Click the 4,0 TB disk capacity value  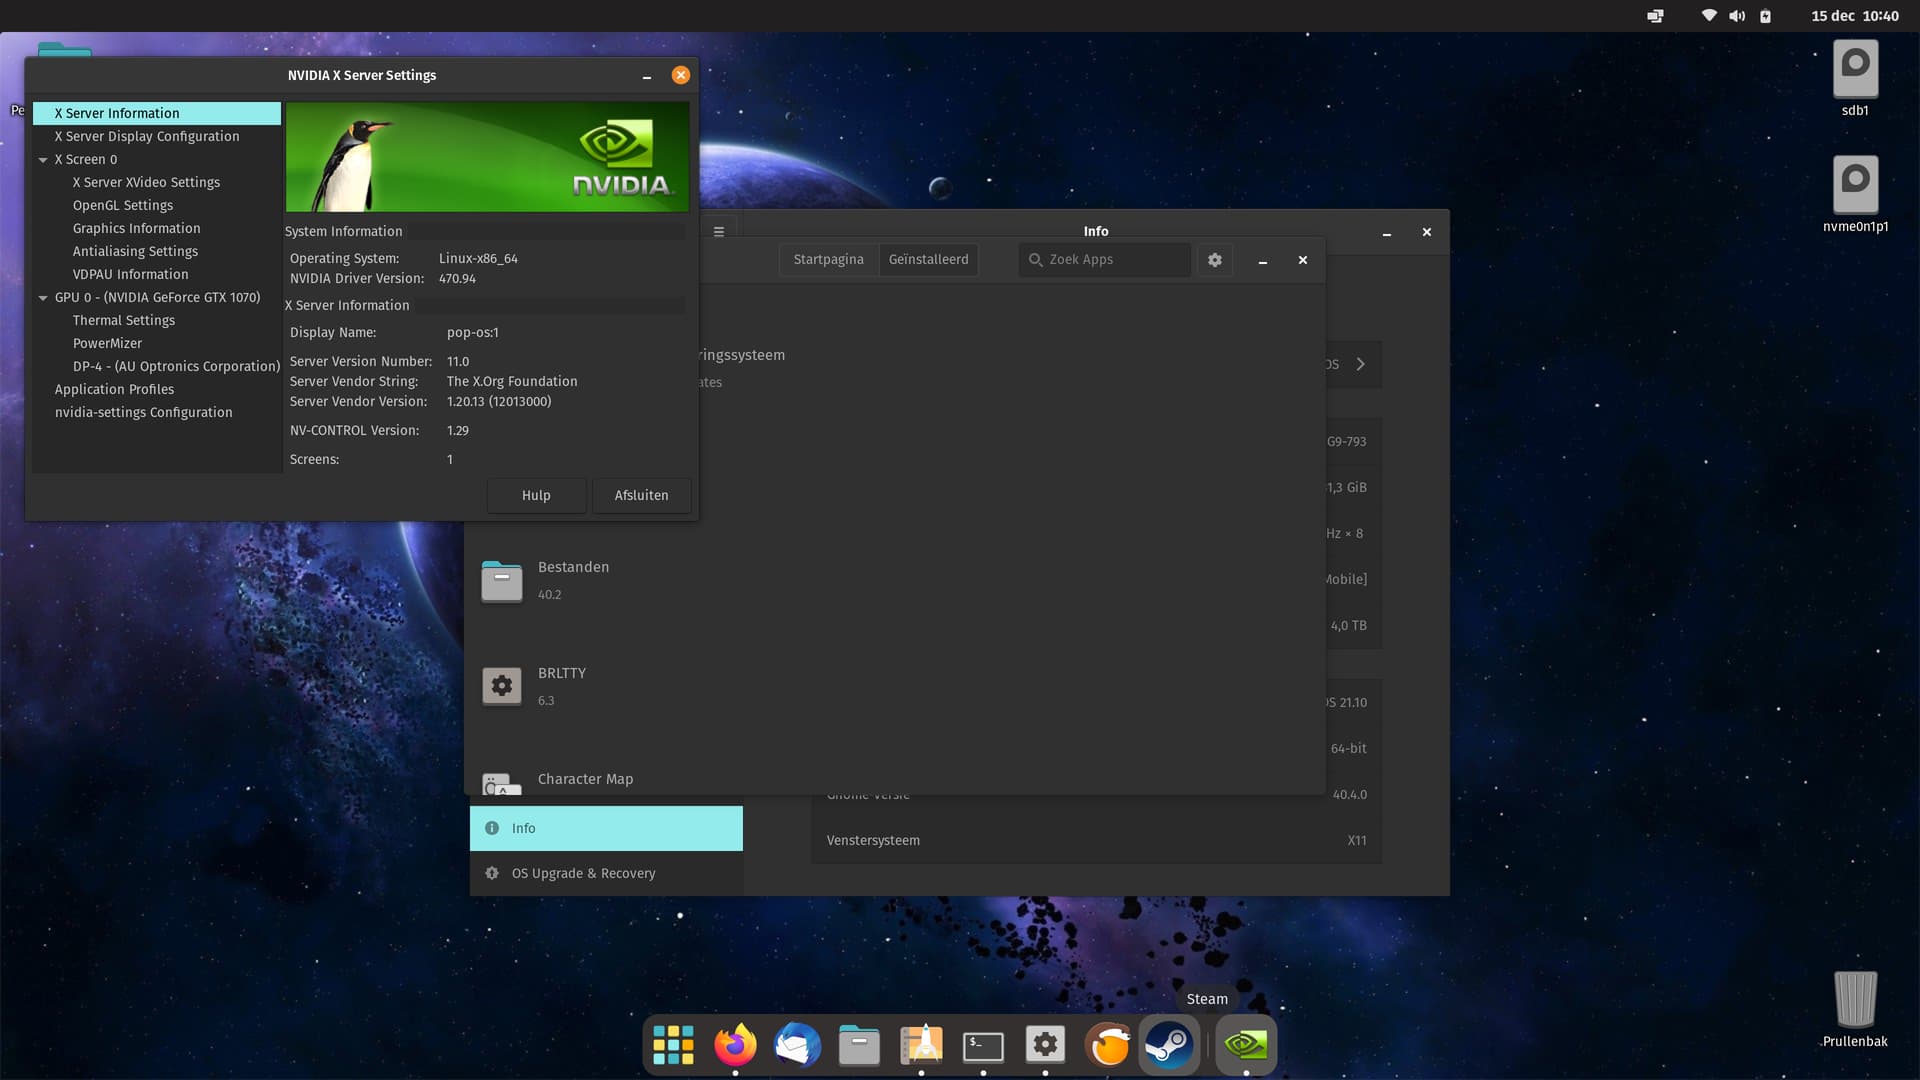[x=1348, y=625]
